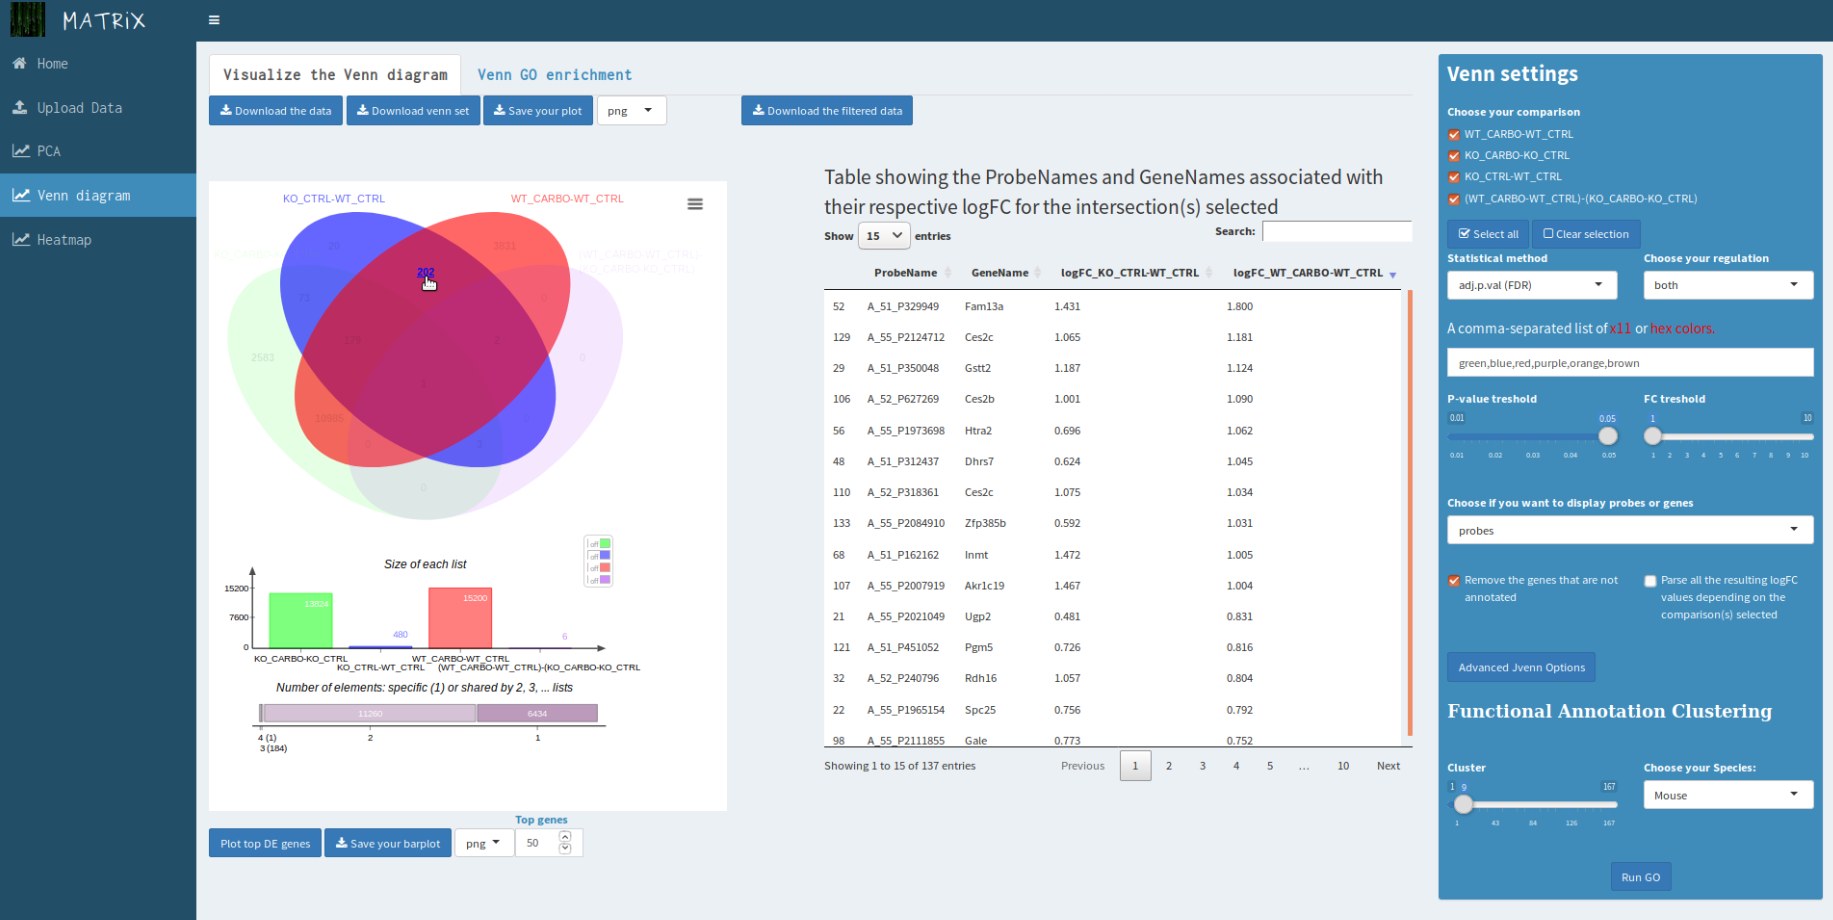The image size is (1833, 920).
Task: Switch to Venn GO enrichment tab
Action: coord(554,75)
